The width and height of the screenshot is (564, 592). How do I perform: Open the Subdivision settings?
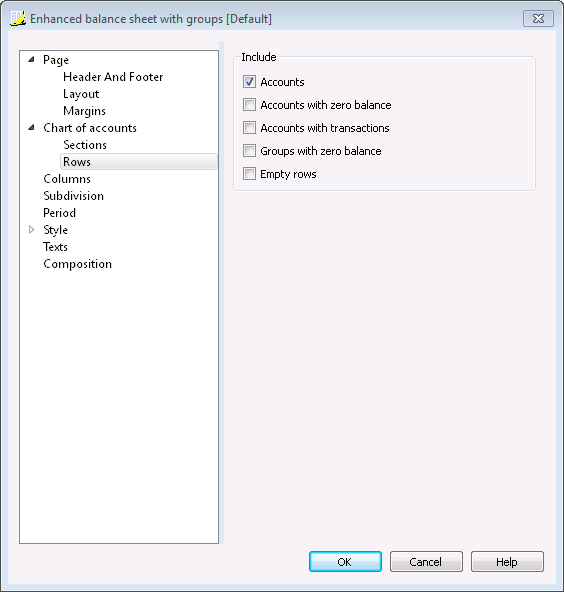tap(73, 196)
